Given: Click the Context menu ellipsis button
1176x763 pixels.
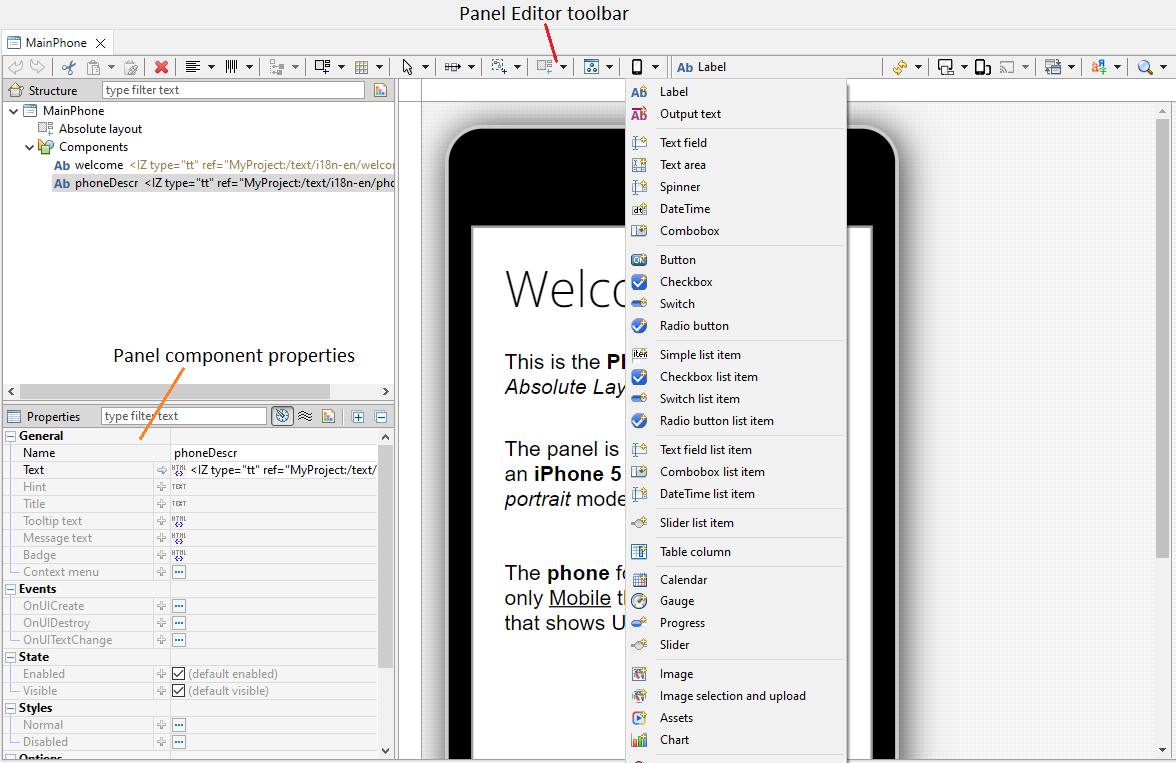Looking at the screenshot, I should (x=179, y=572).
